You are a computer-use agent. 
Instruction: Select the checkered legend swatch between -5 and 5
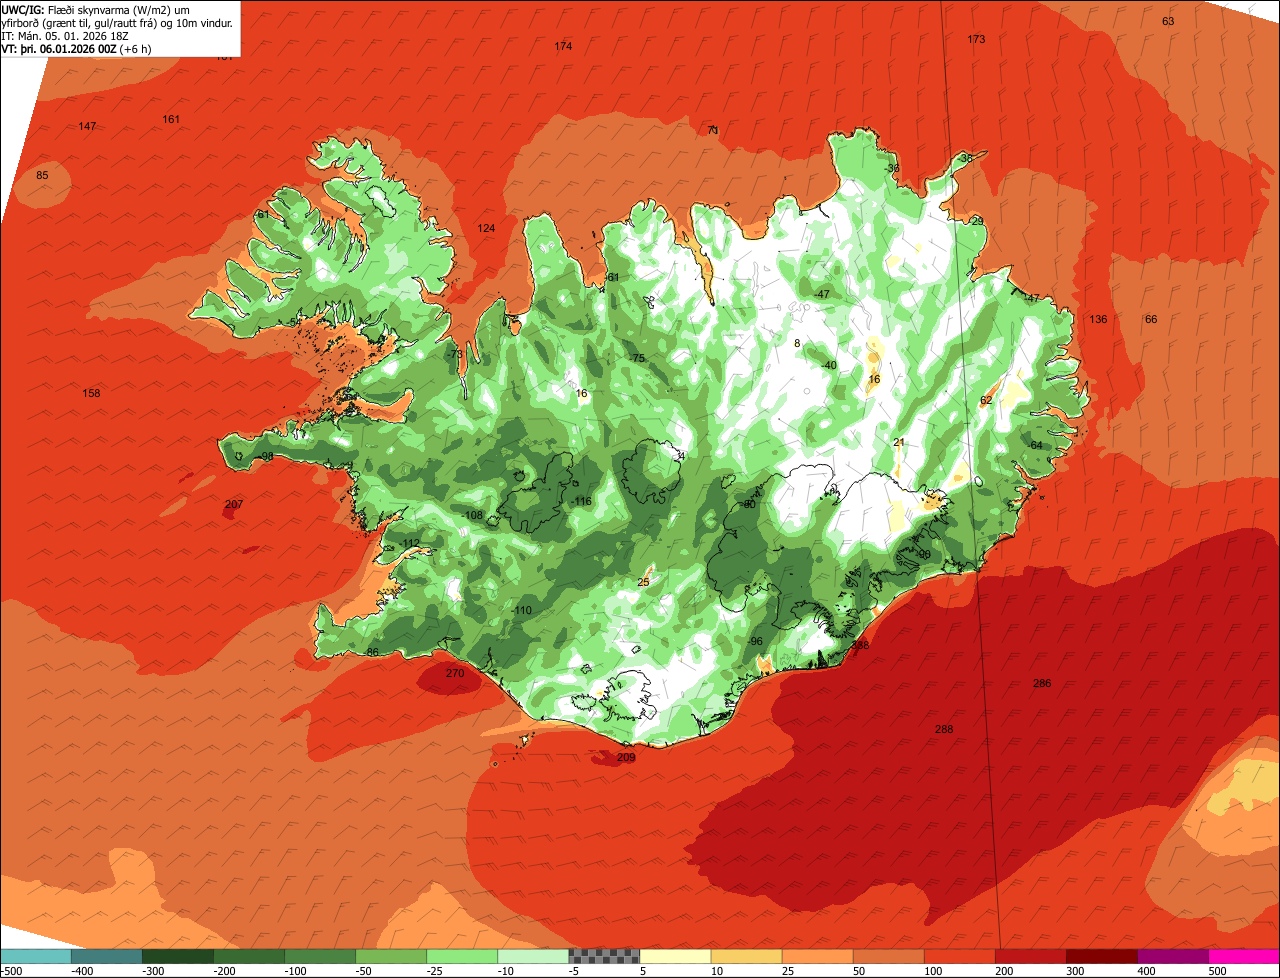point(604,956)
